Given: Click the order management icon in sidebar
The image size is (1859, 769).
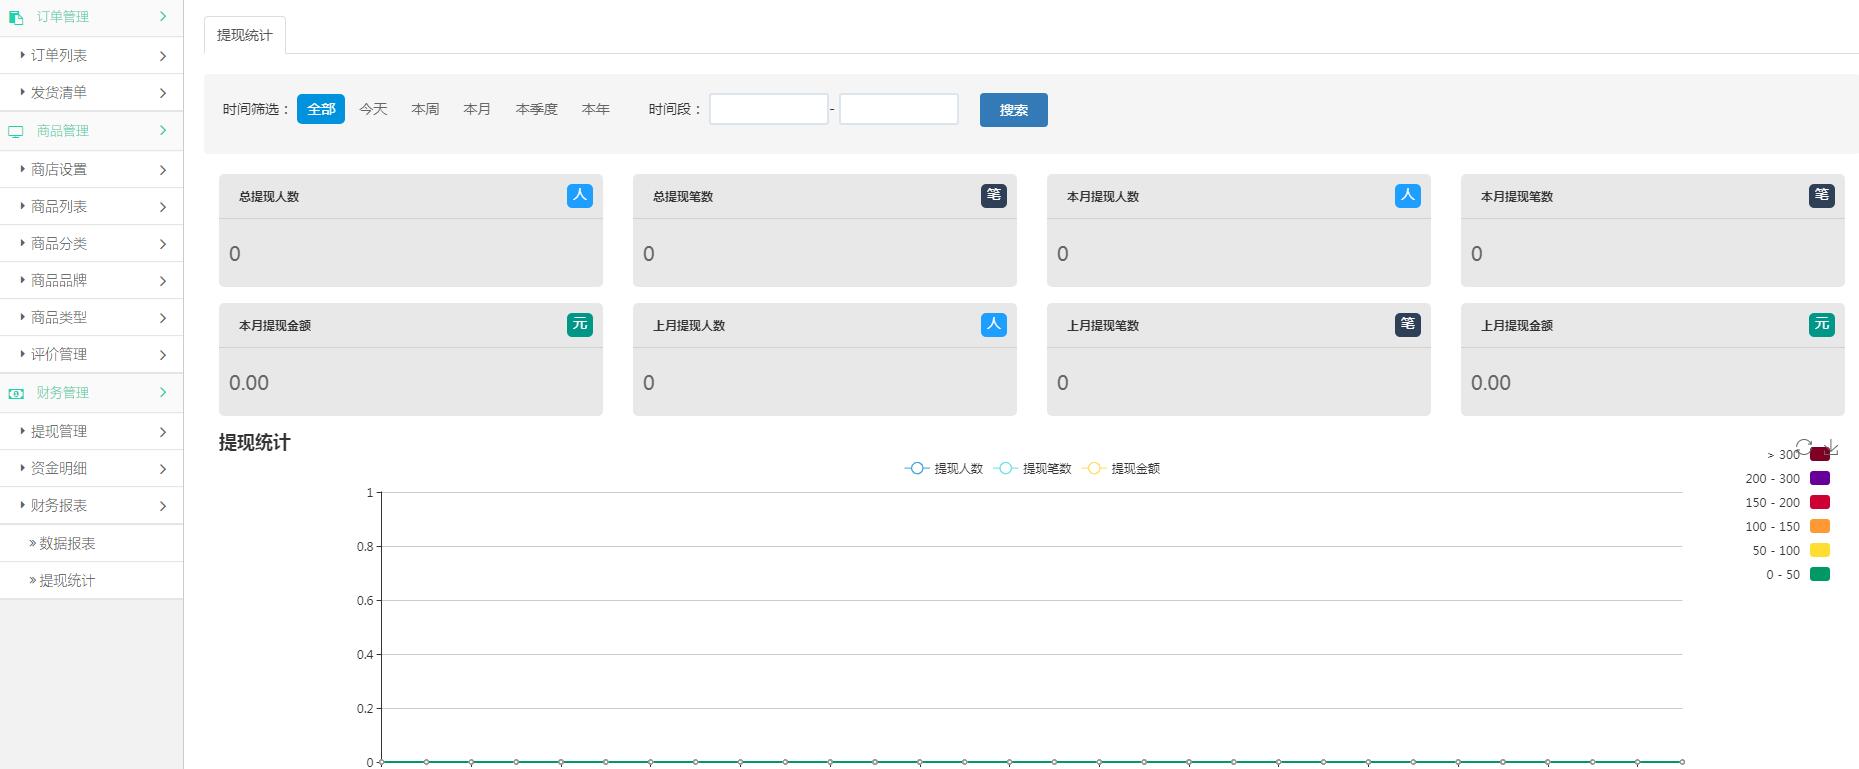Looking at the screenshot, I should pos(16,17).
